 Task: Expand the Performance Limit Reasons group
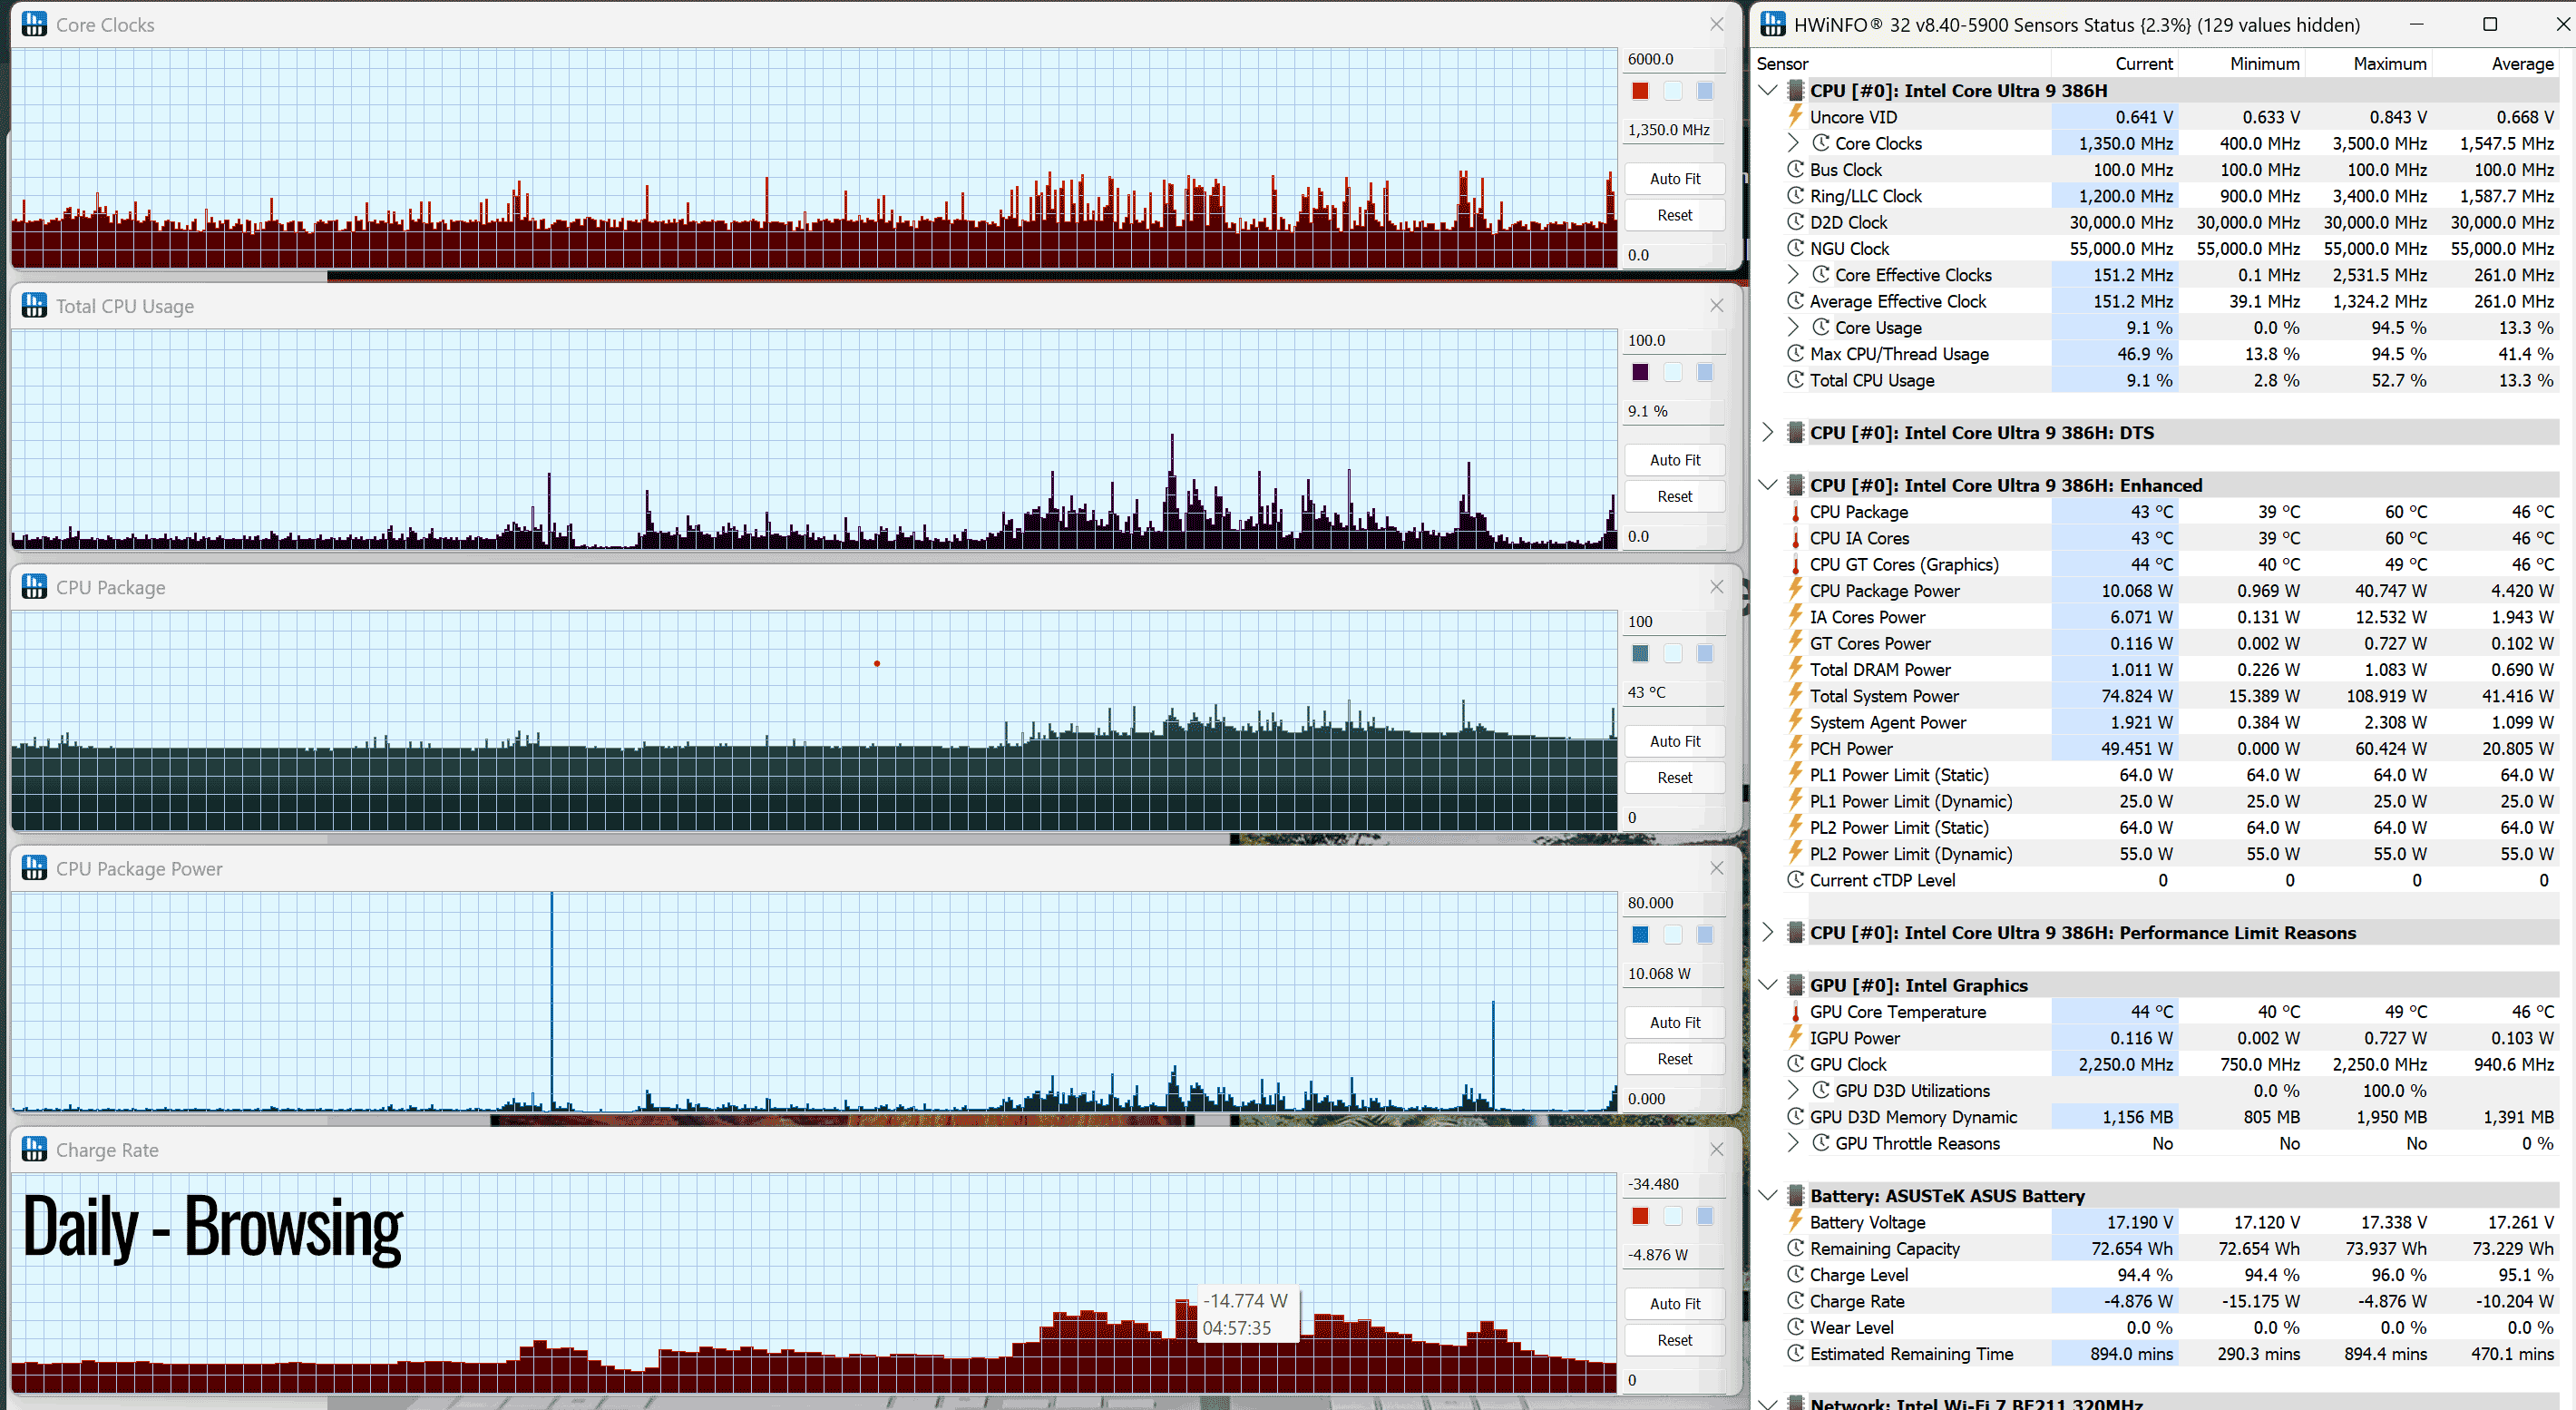tap(1767, 932)
